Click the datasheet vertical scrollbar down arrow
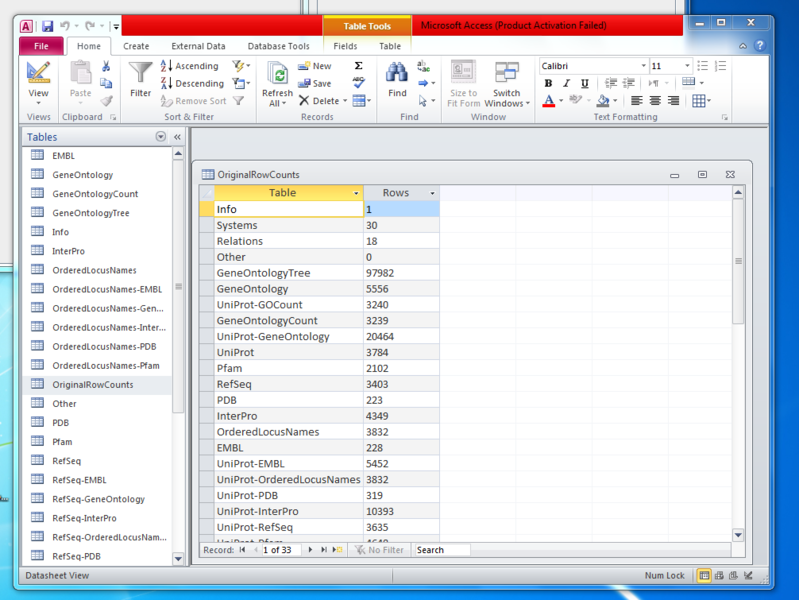This screenshot has height=600, width=799. tap(738, 535)
